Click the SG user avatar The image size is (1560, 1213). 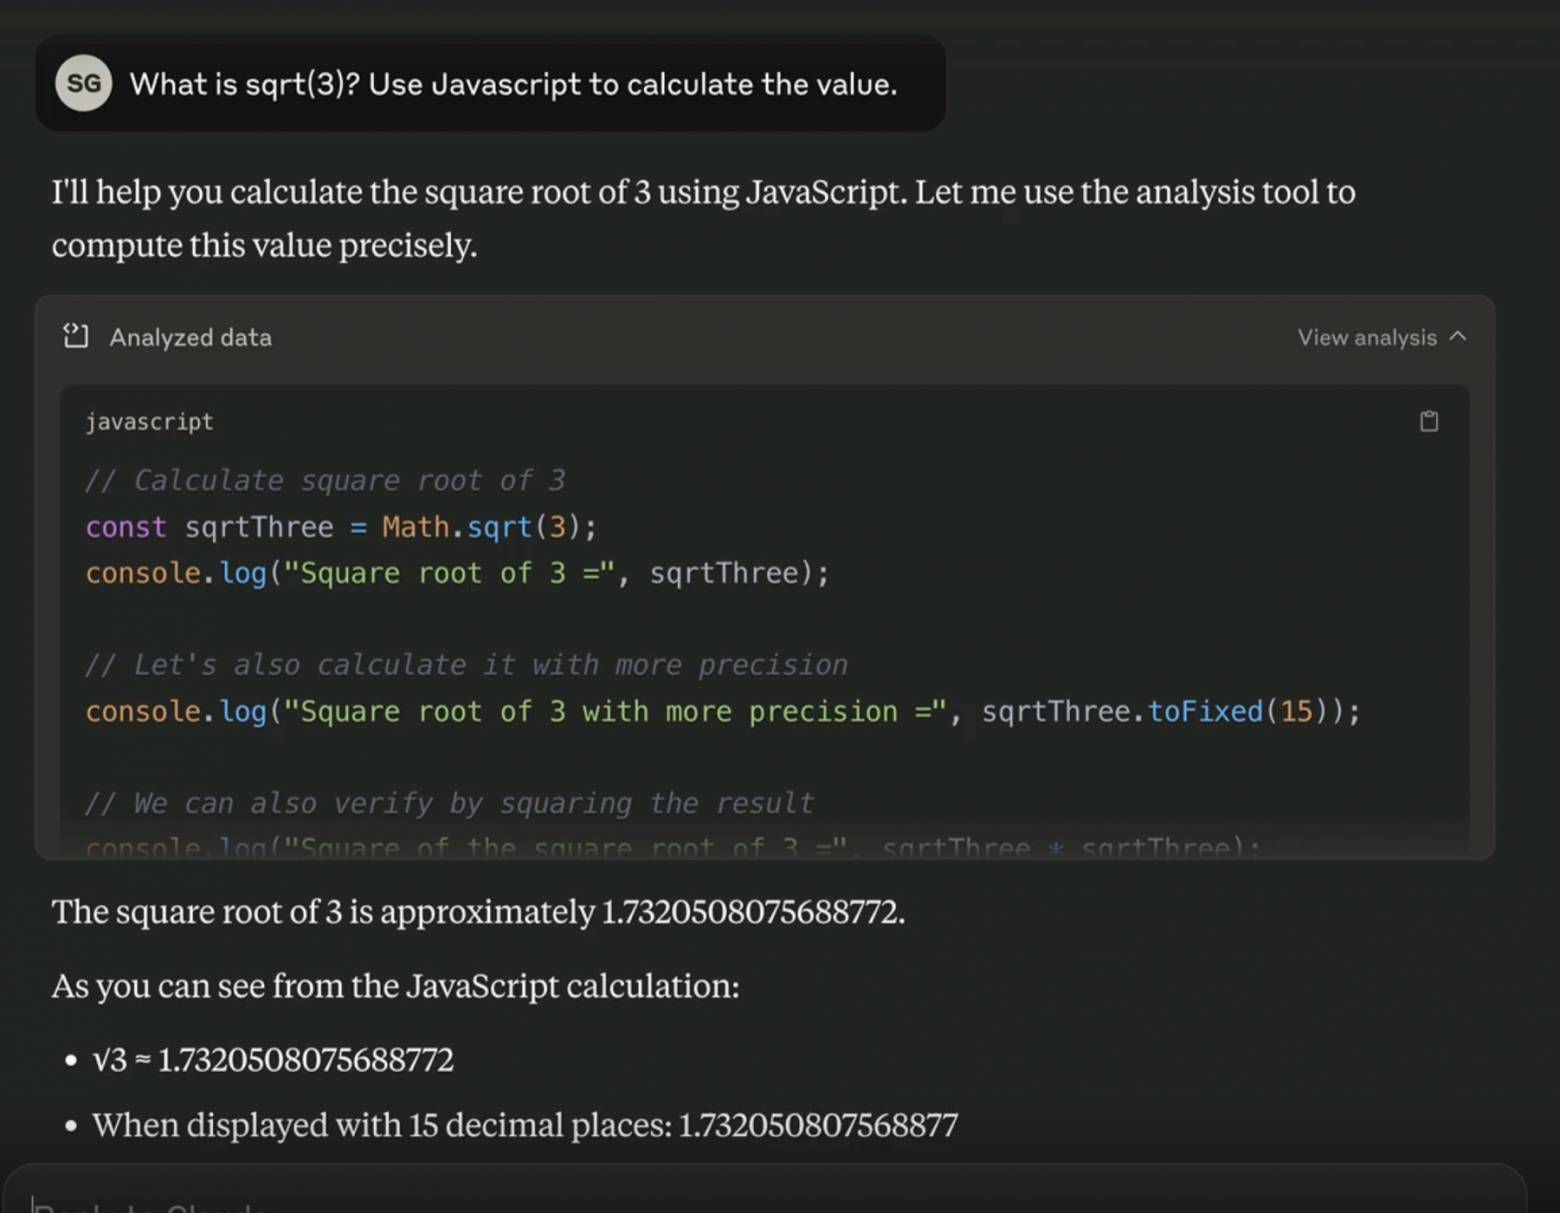(83, 83)
